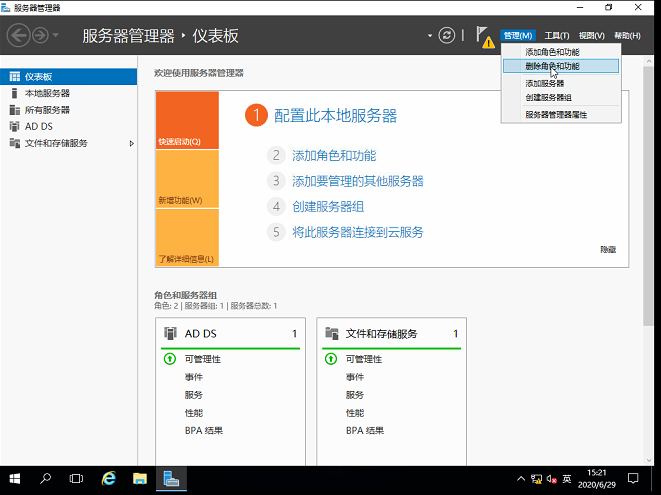
Task: Click the 本地服务器 sidebar icon
Action: click(15, 93)
